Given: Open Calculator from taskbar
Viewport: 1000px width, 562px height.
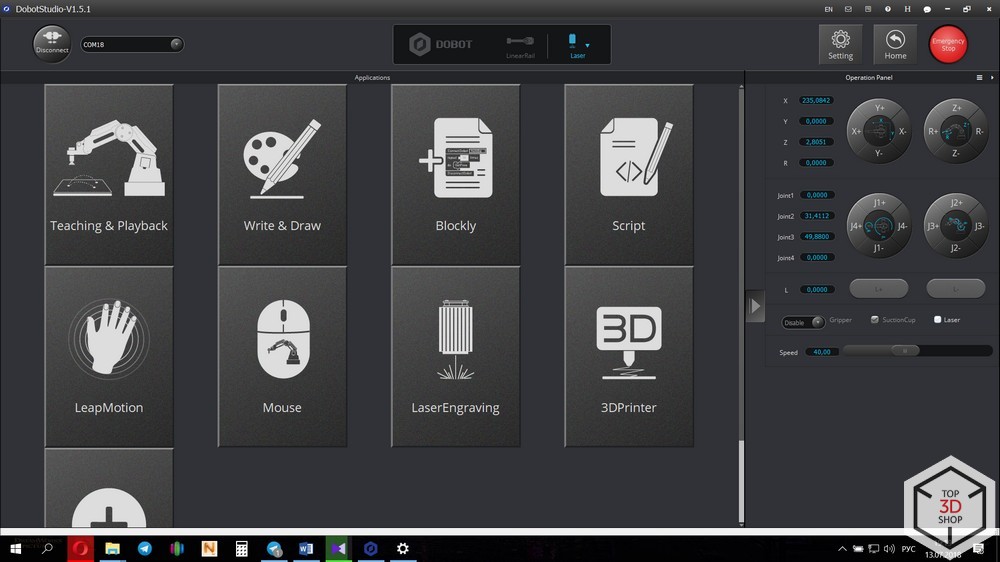Looking at the screenshot, I should tap(242, 549).
